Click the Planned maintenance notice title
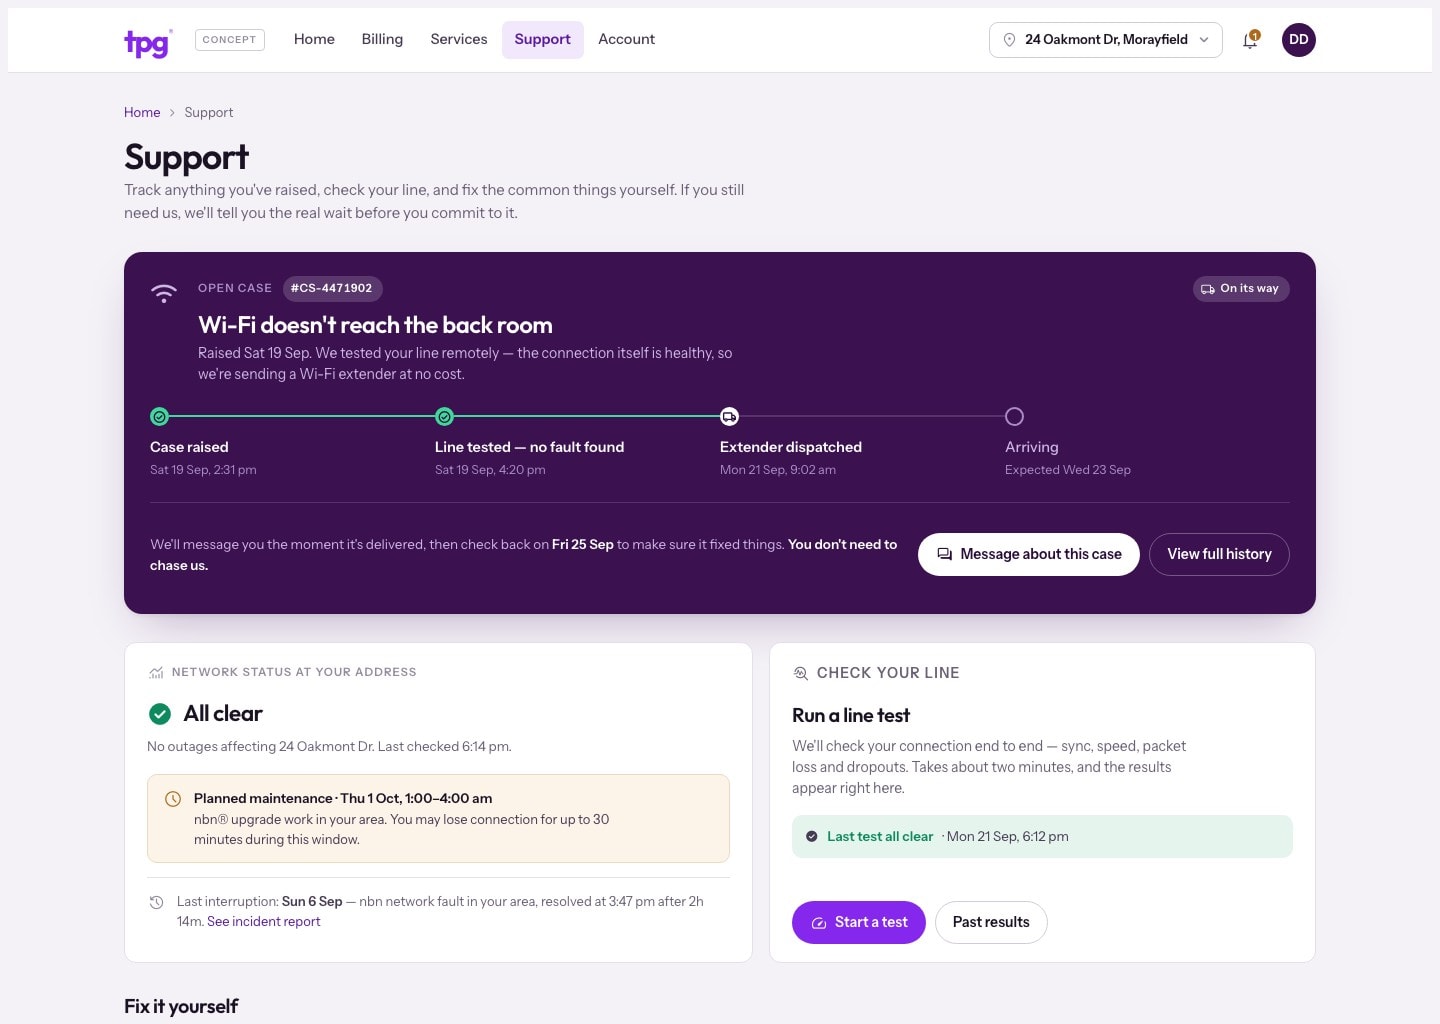The width and height of the screenshot is (1440, 1024). 343,798
